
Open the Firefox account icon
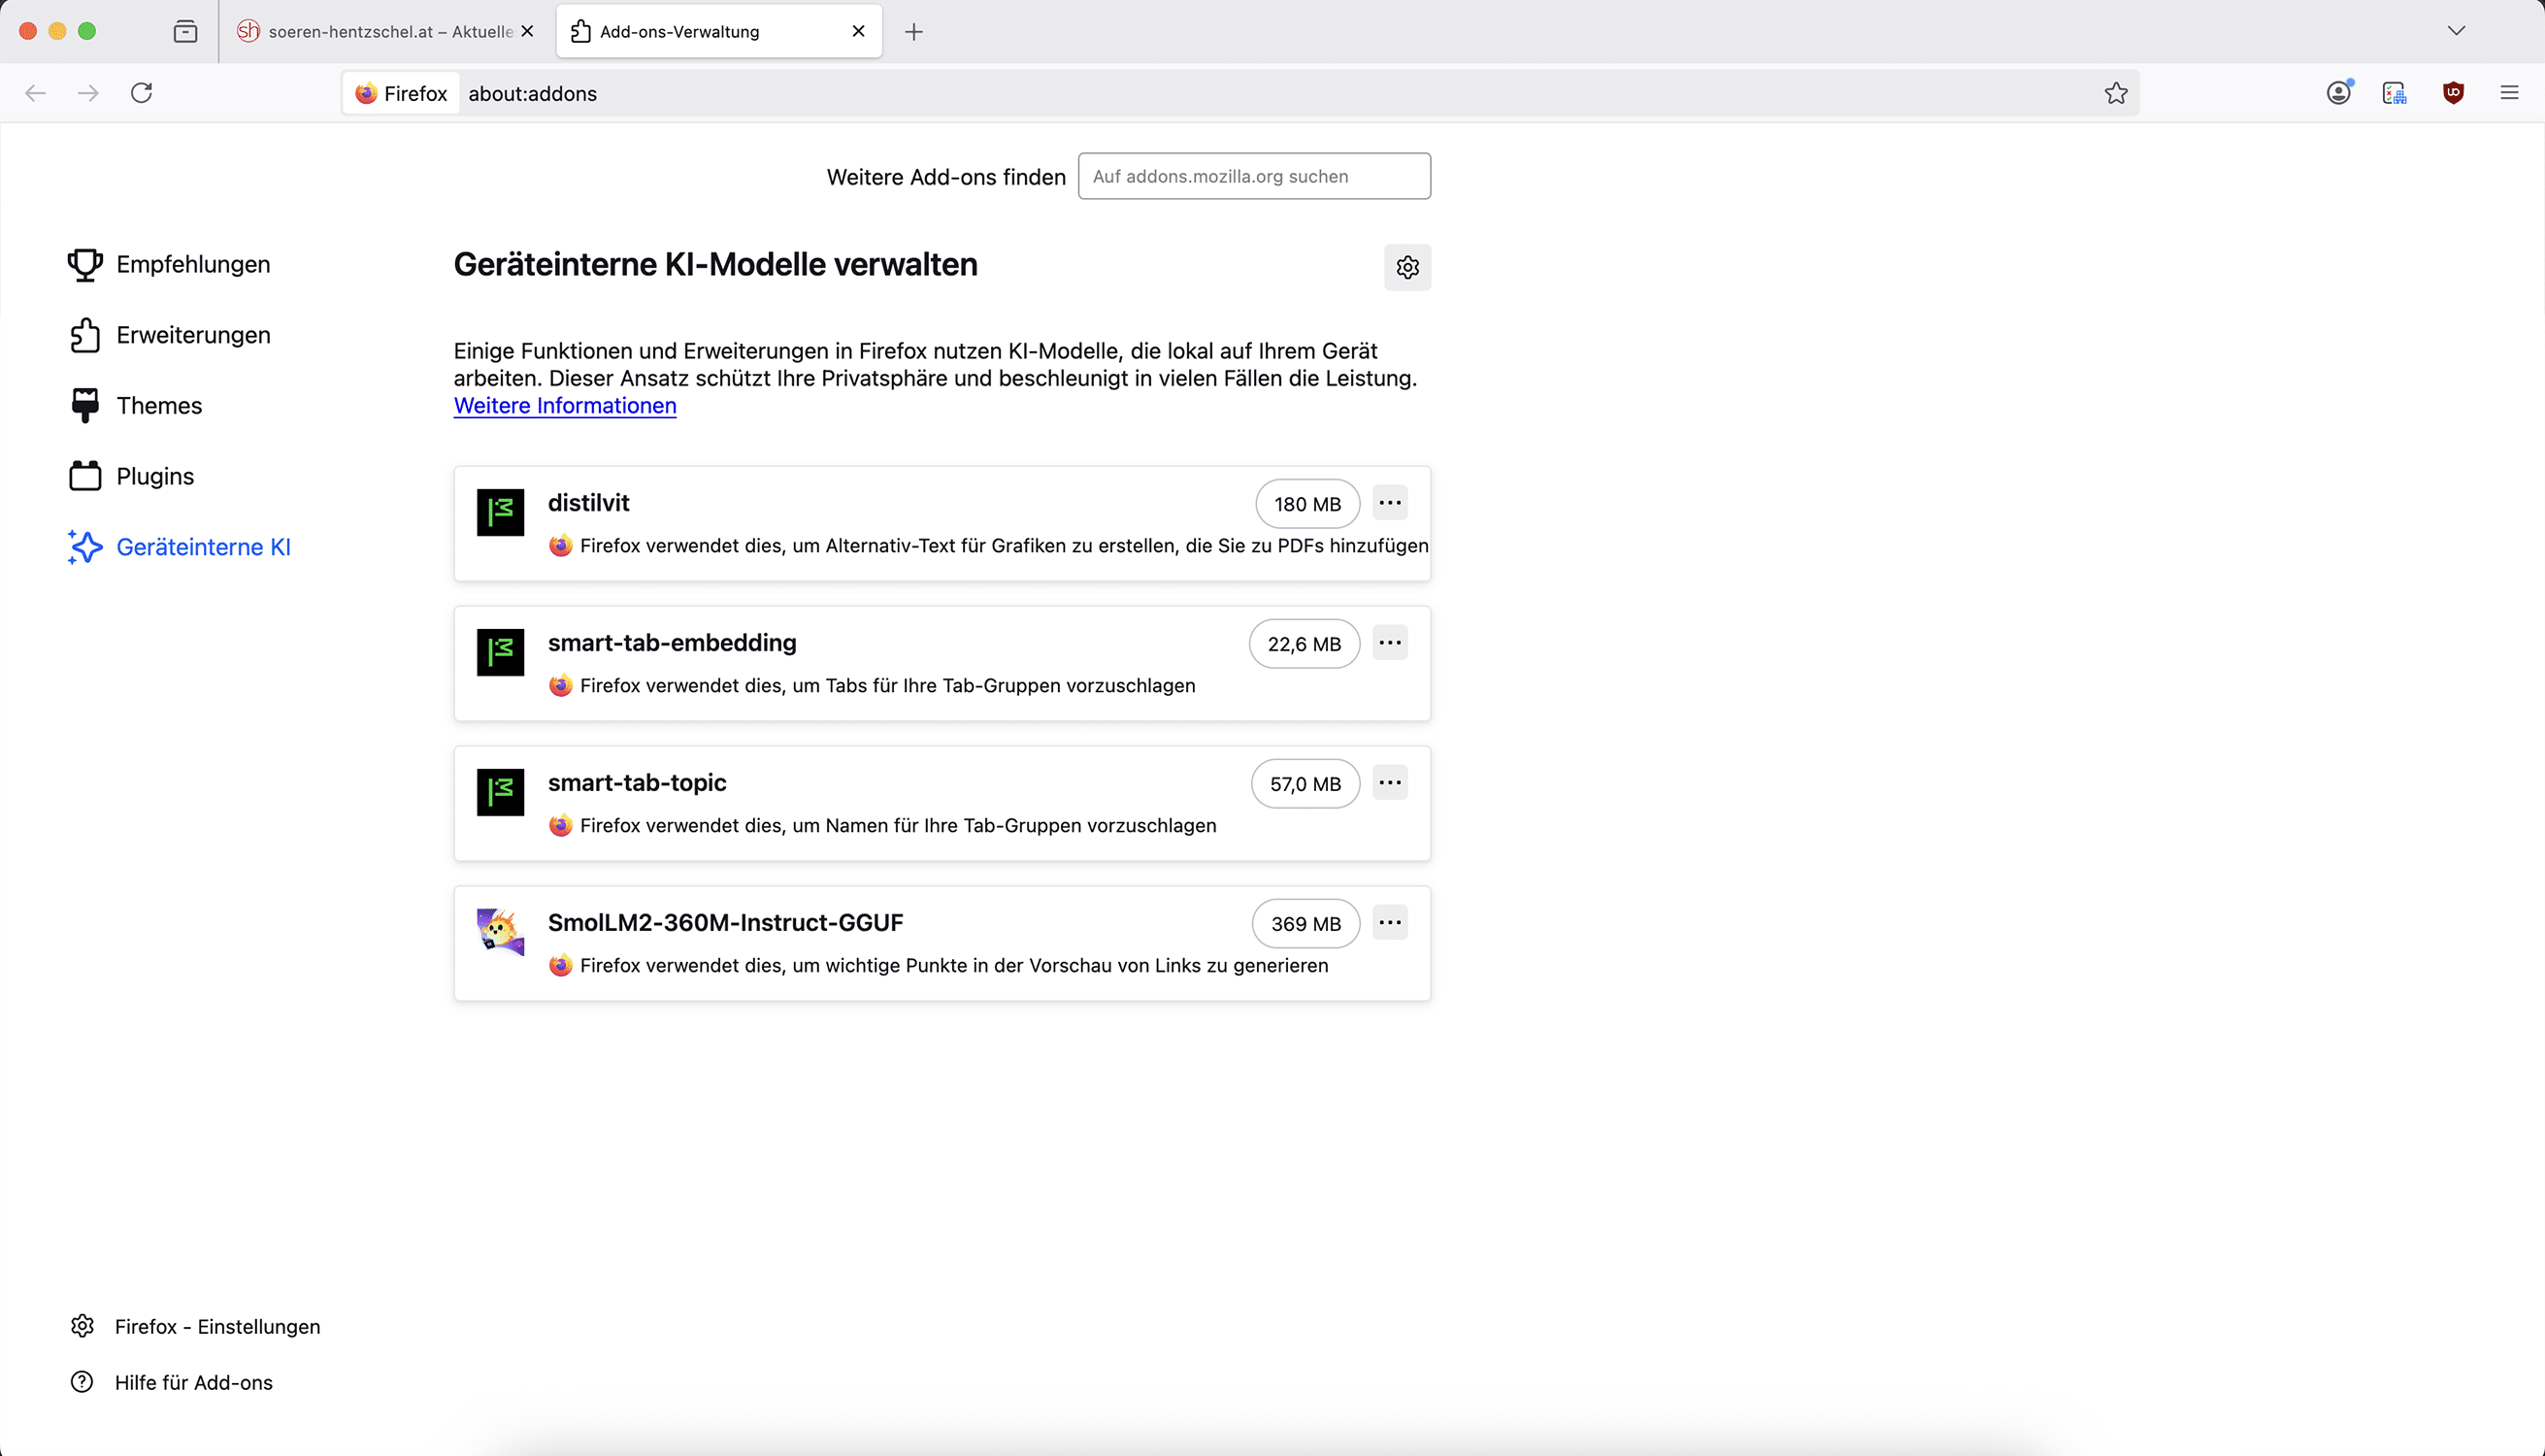pyautogui.click(x=2339, y=93)
